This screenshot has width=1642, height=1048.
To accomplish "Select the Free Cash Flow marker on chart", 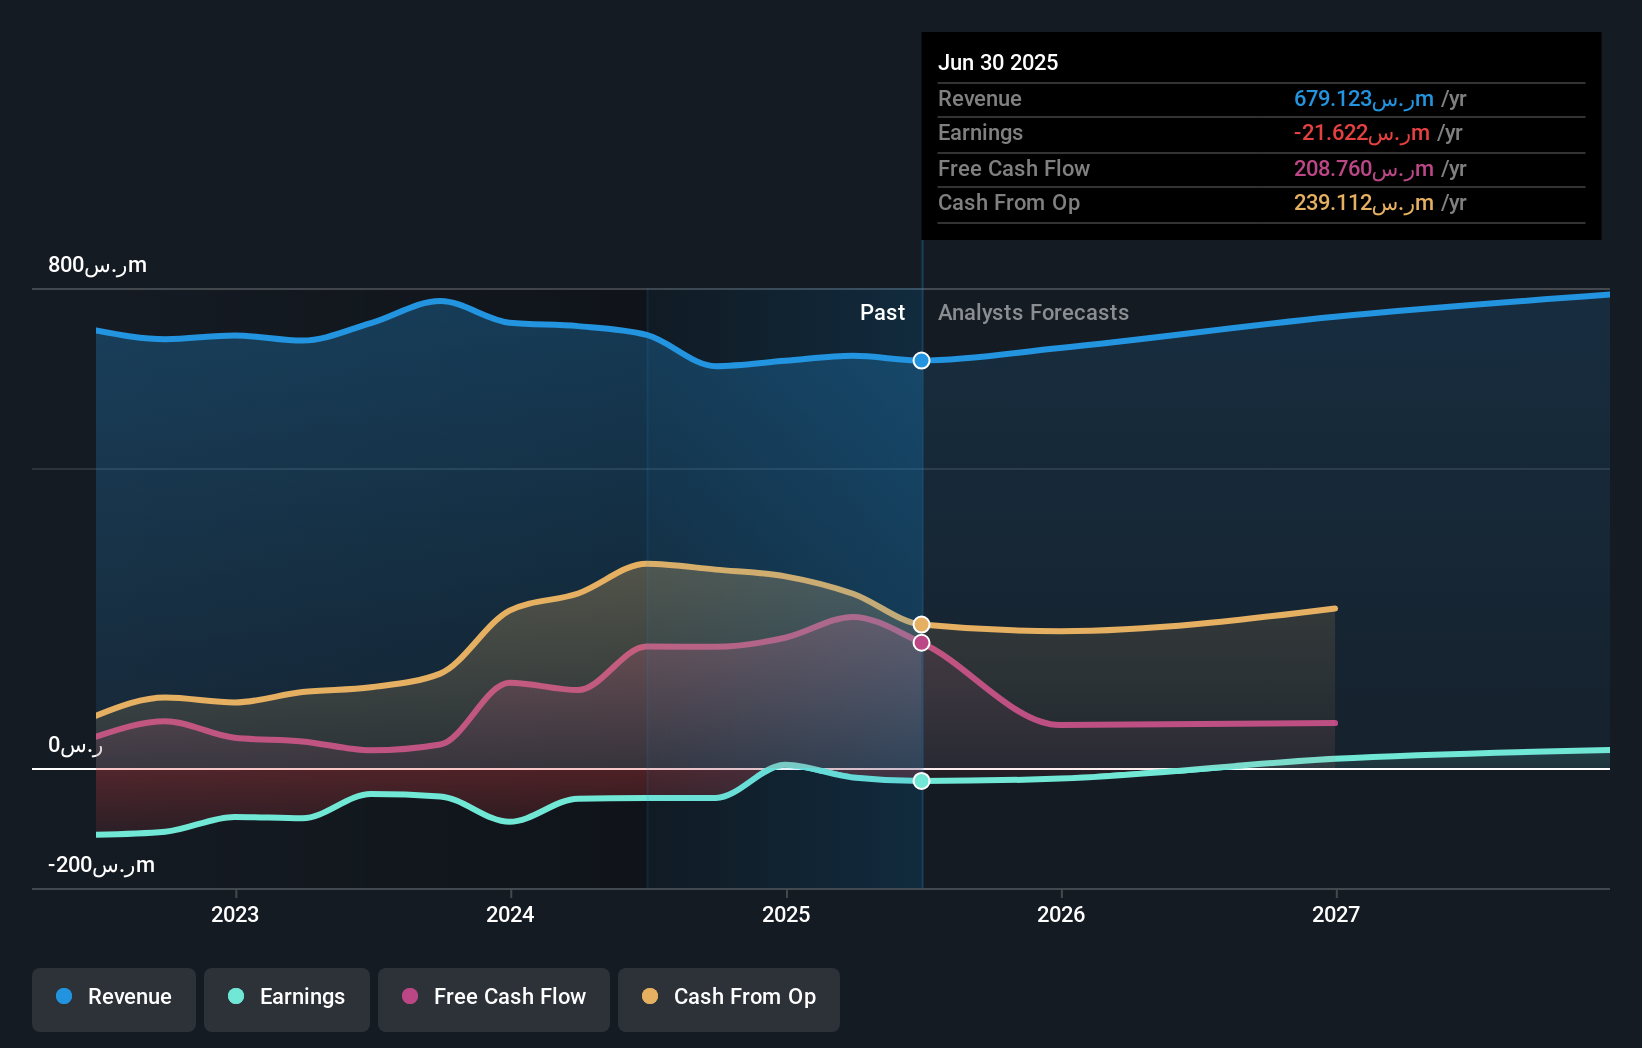I will (x=920, y=643).
